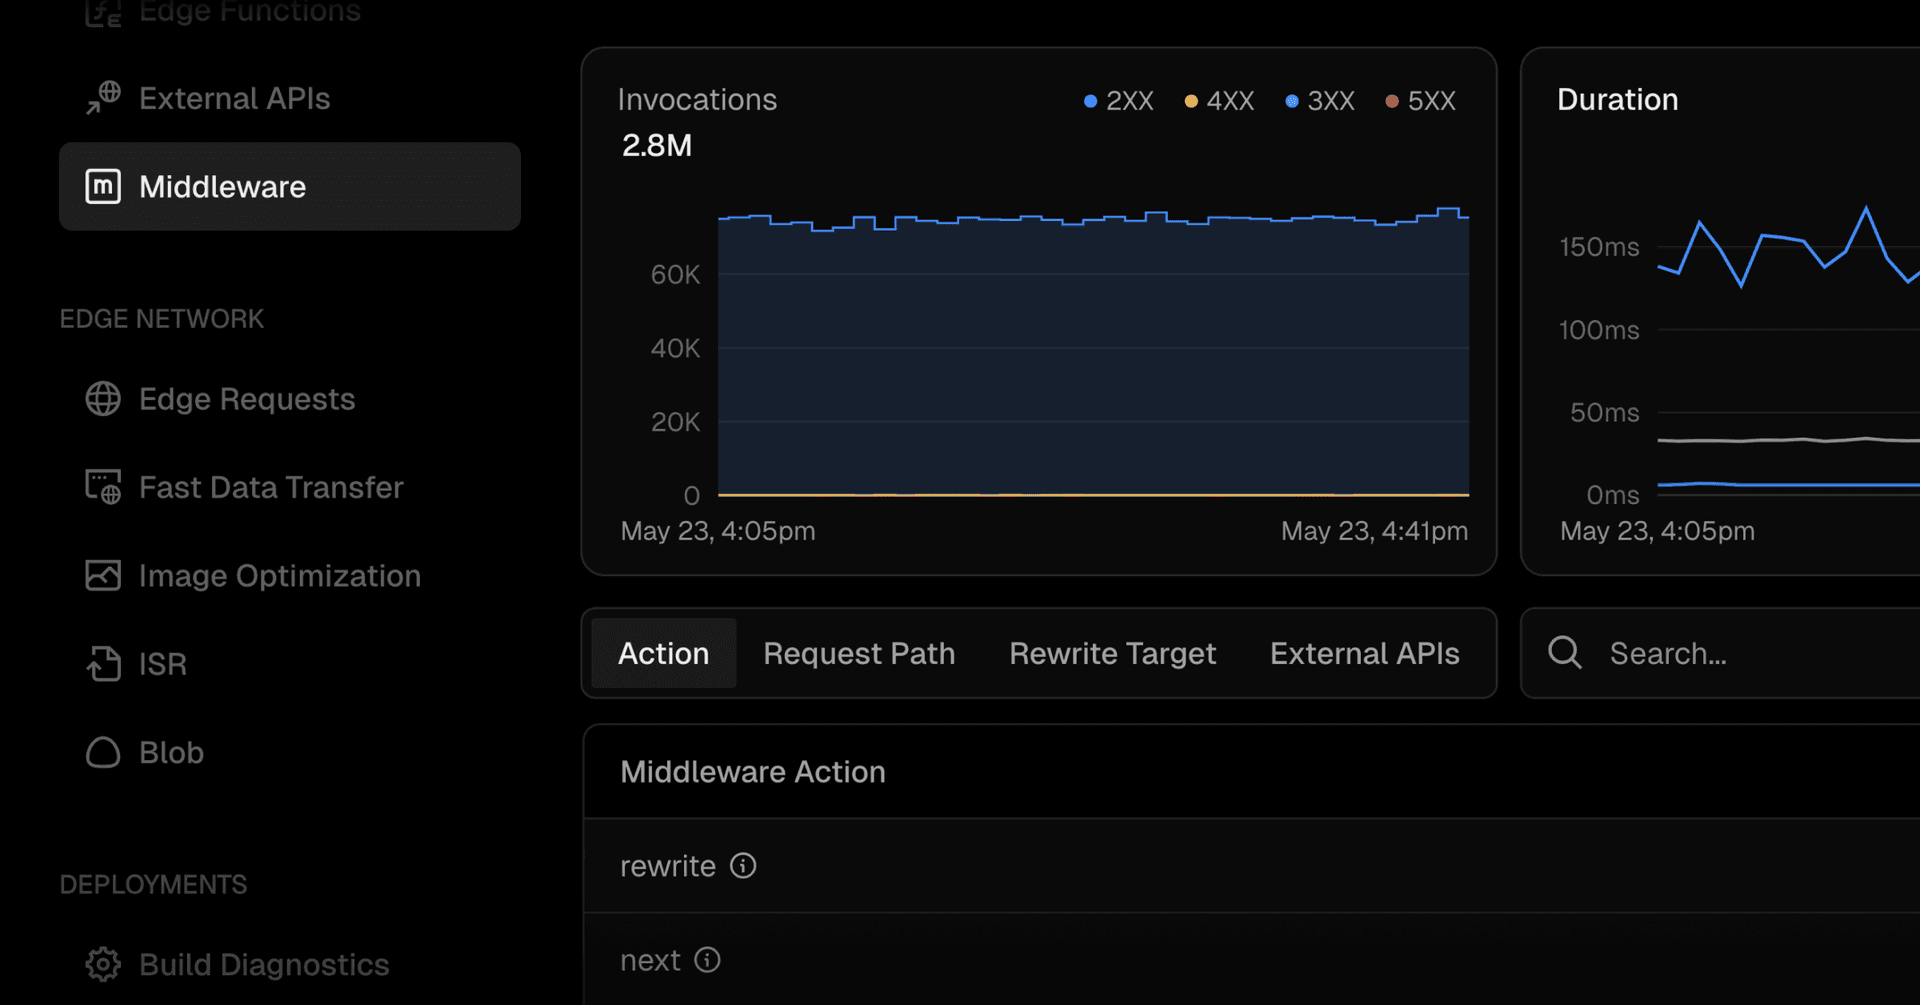Show info for next action
The width and height of the screenshot is (1920, 1005).
click(x=707, y=960)
